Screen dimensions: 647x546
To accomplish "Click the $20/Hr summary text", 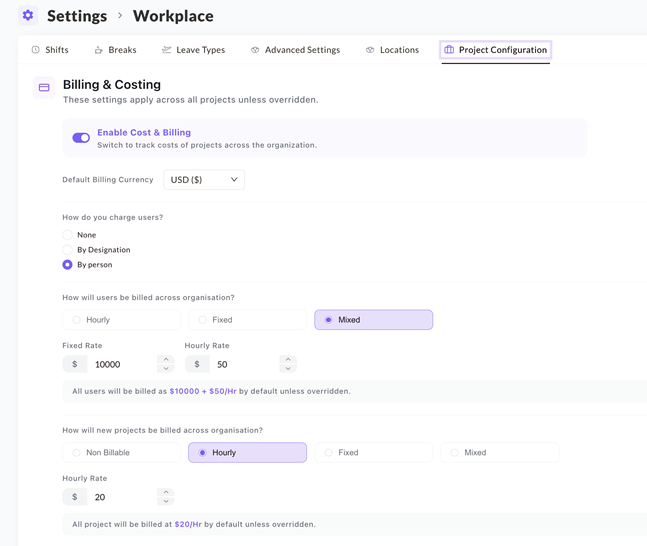I will pyautogui.click(x=188, y=524).
